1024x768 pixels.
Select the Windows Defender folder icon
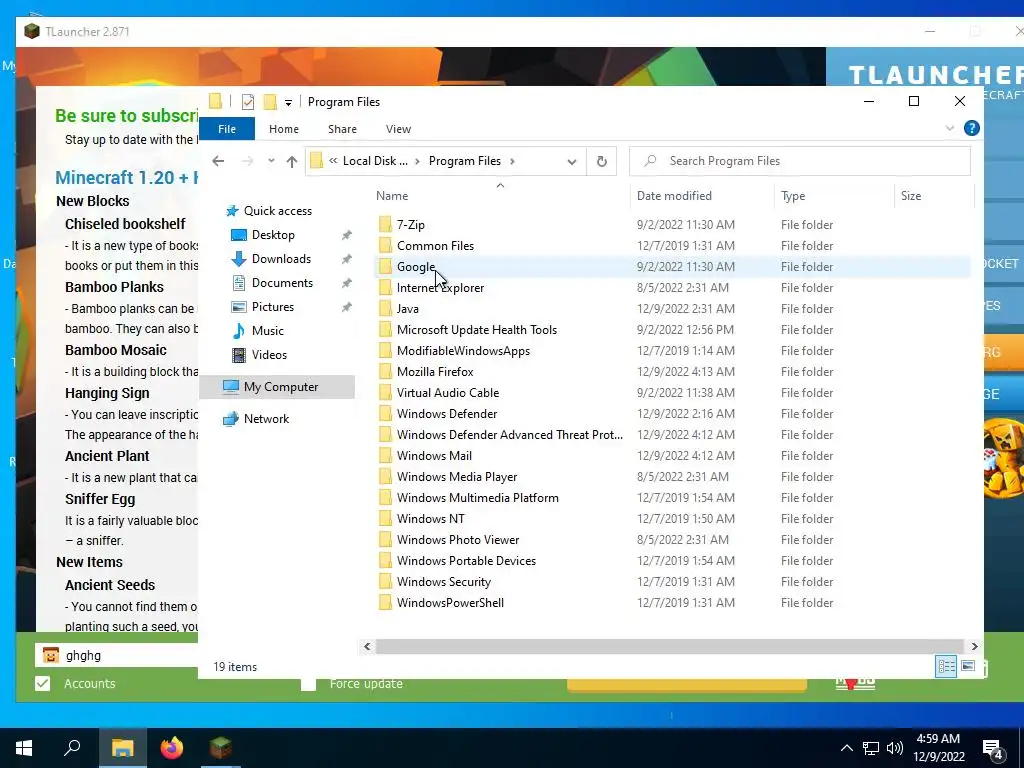pos(385,413)
